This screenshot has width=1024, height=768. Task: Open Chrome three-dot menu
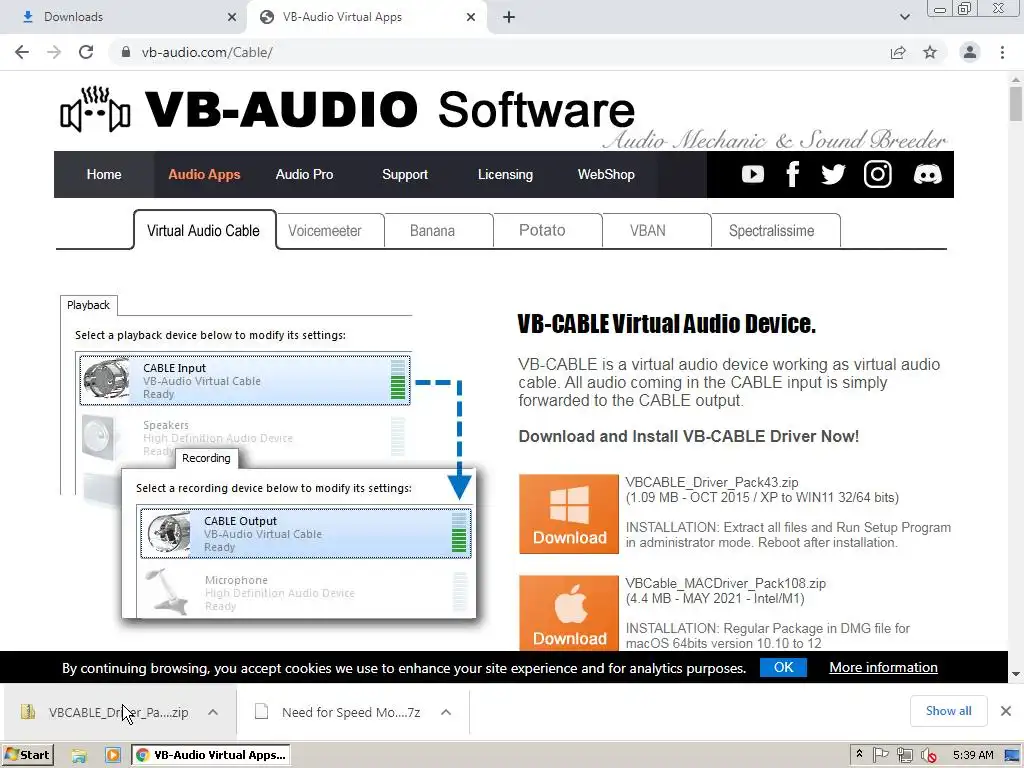tap(1002, 52)
